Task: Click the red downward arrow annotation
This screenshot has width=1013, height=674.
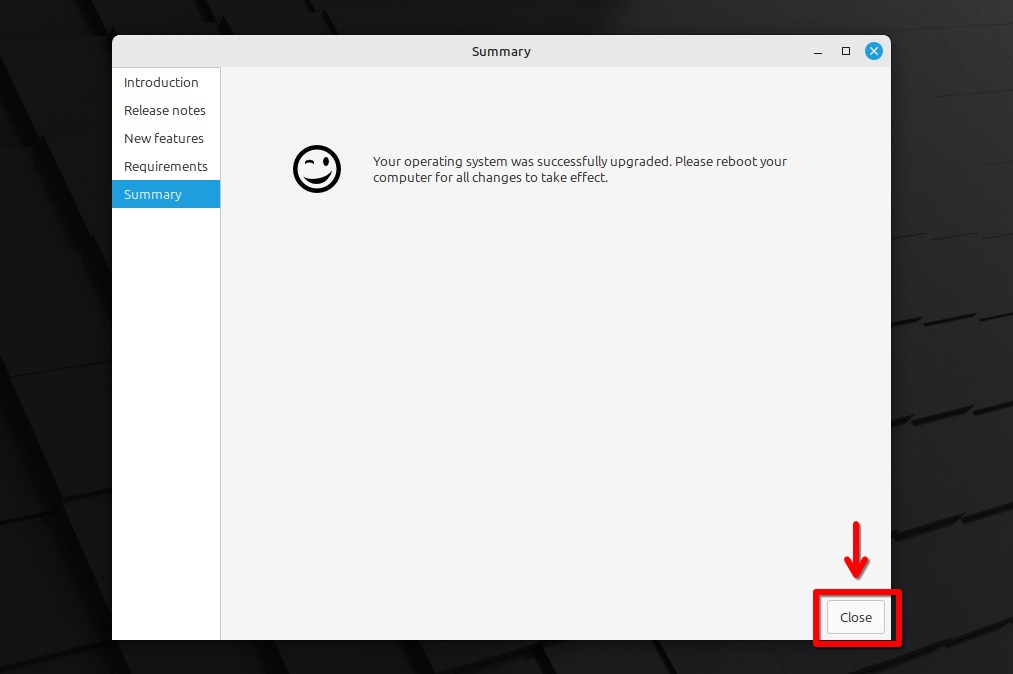Action: 856,550
